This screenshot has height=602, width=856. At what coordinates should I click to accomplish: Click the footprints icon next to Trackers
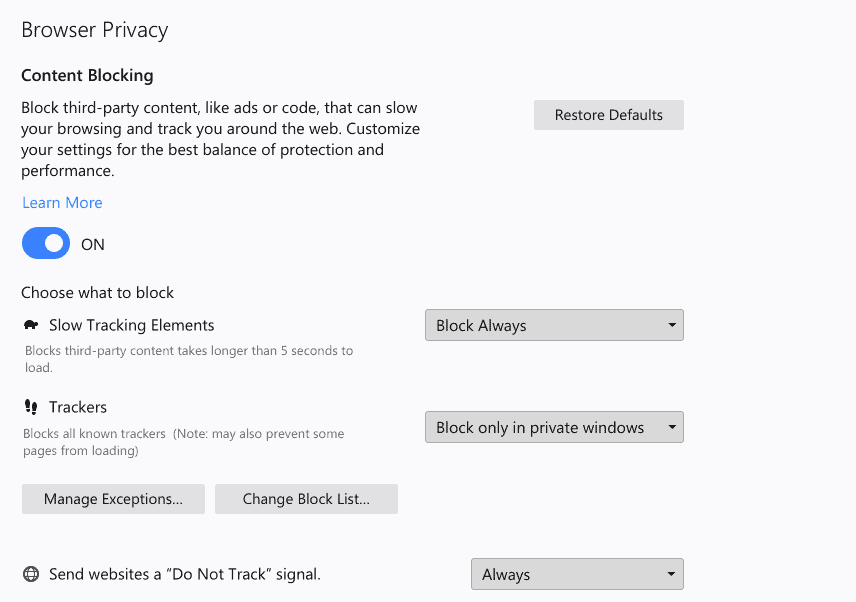point(31,407)
